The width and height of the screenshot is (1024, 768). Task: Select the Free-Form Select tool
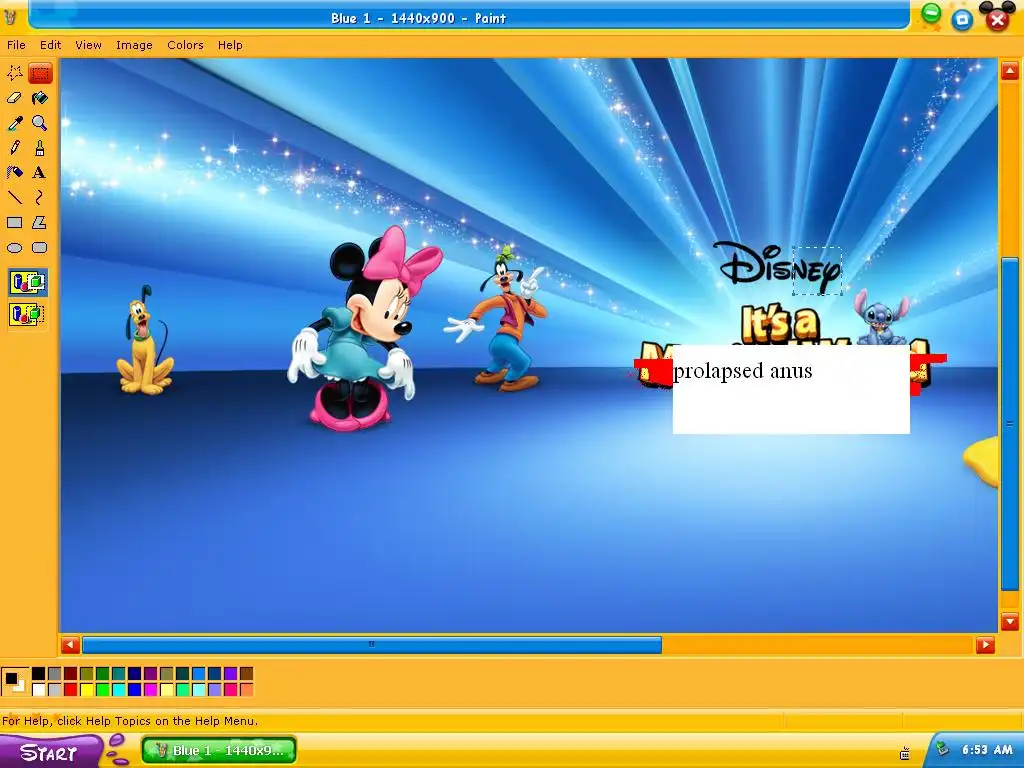pyautogui.click(x=14, y=73)
